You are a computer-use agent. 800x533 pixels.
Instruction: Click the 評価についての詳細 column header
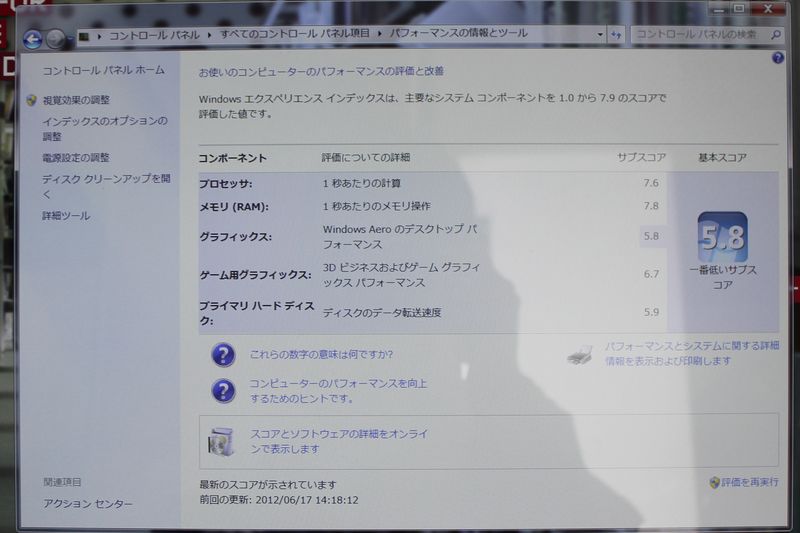click(x=366, y=158)
